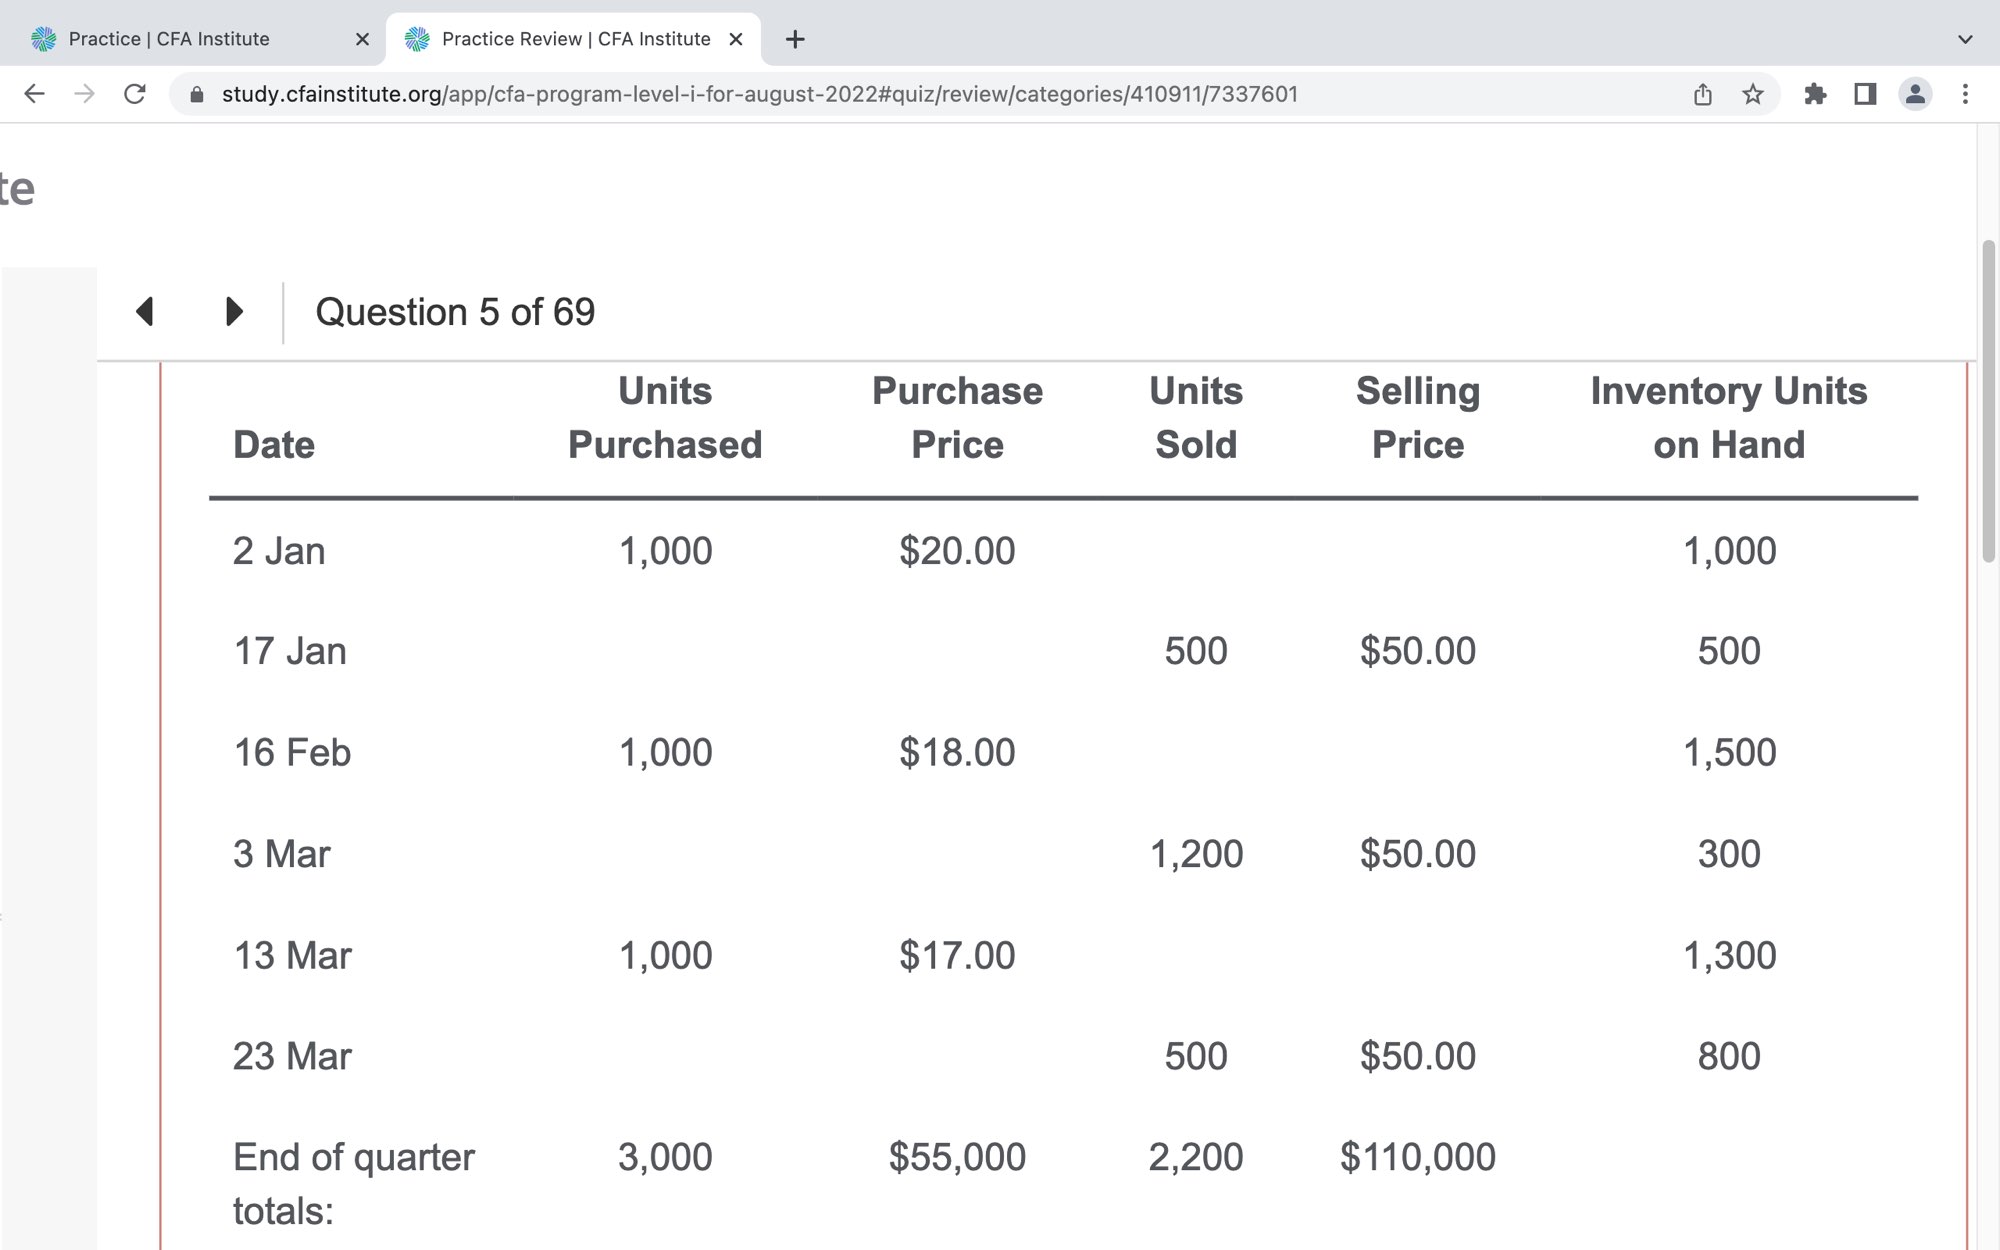
Task: Reload the current page
Action: 135,94
